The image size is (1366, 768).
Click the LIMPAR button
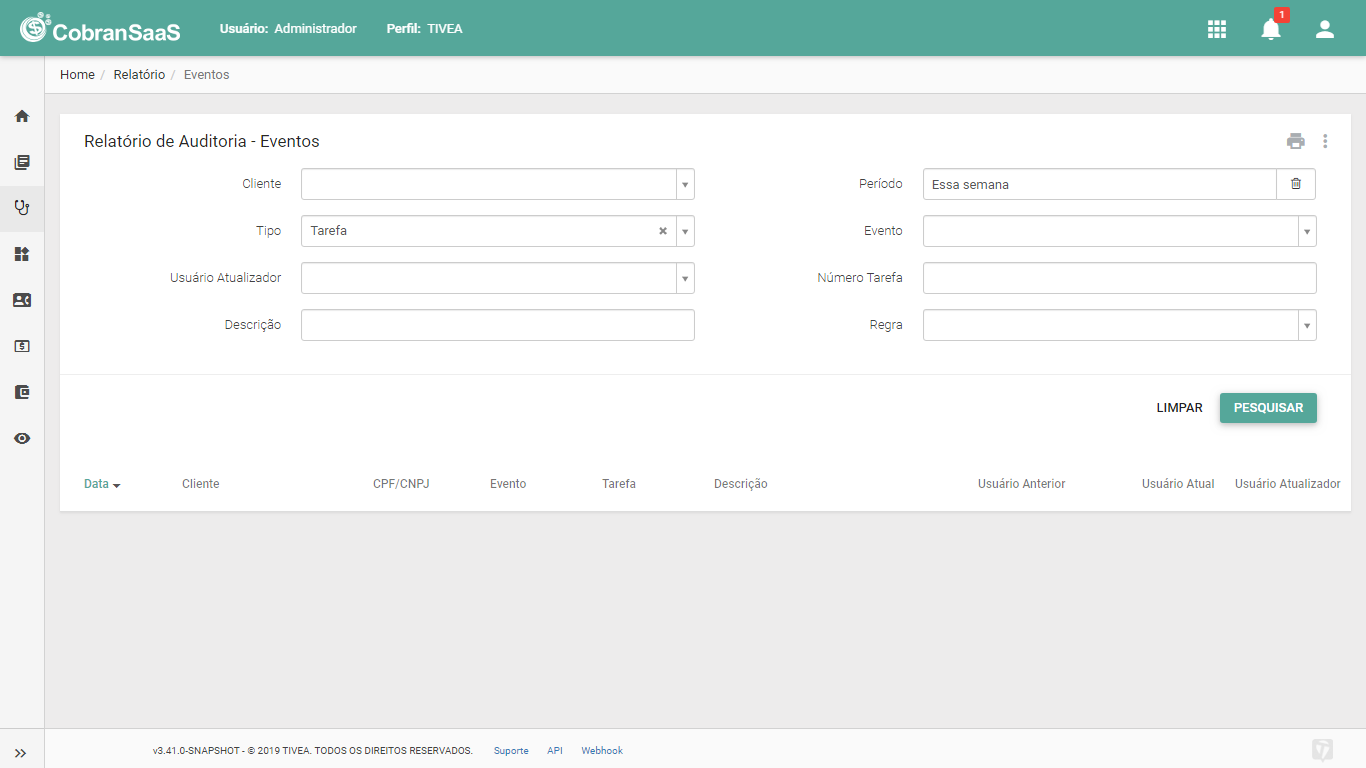click(x=1179, y=408)
